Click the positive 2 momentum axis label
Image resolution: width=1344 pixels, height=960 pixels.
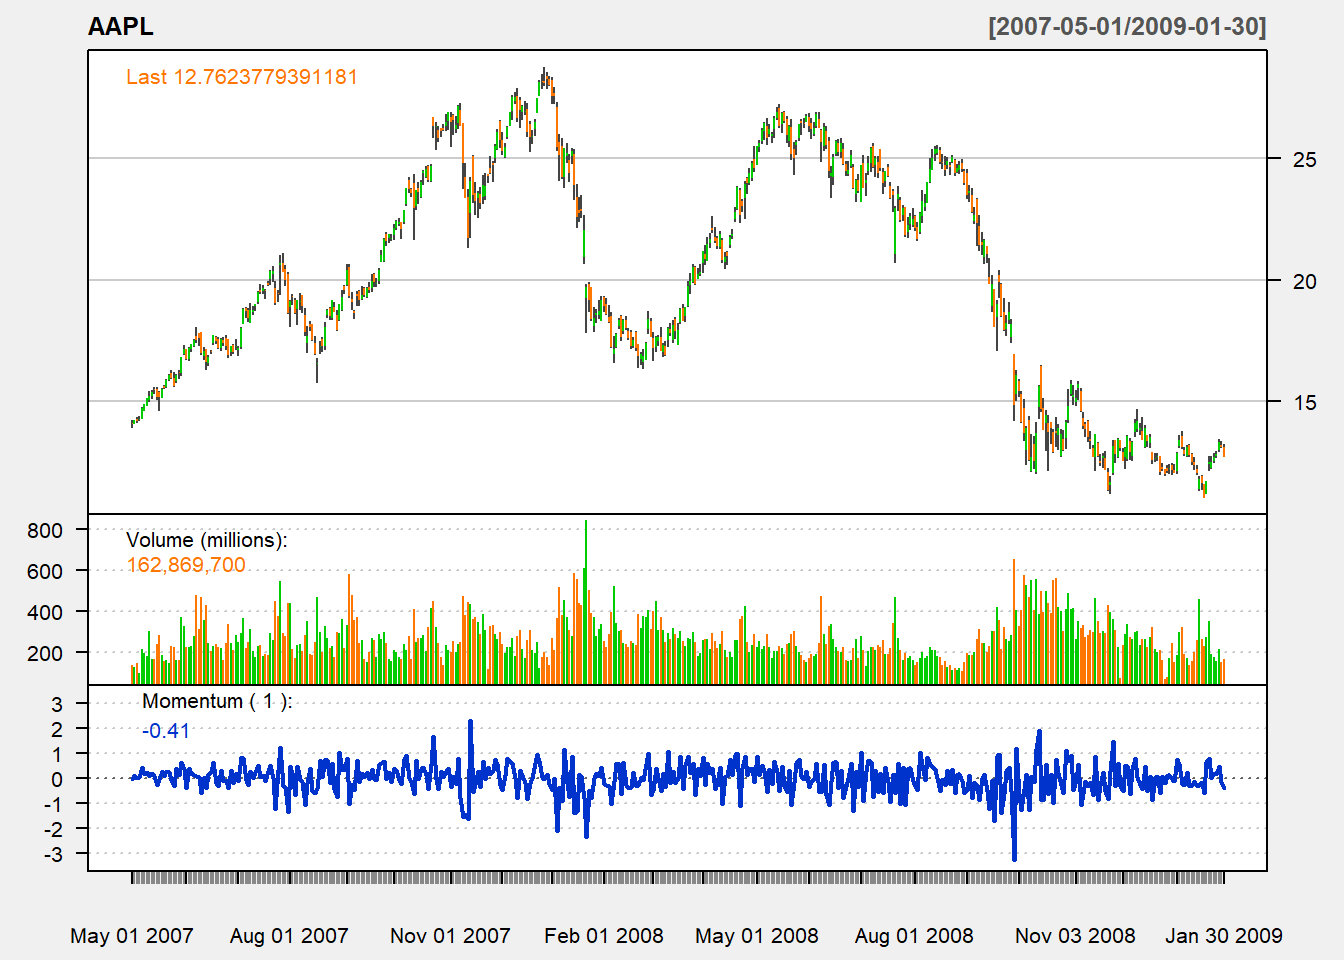click(x=57, y=730)
